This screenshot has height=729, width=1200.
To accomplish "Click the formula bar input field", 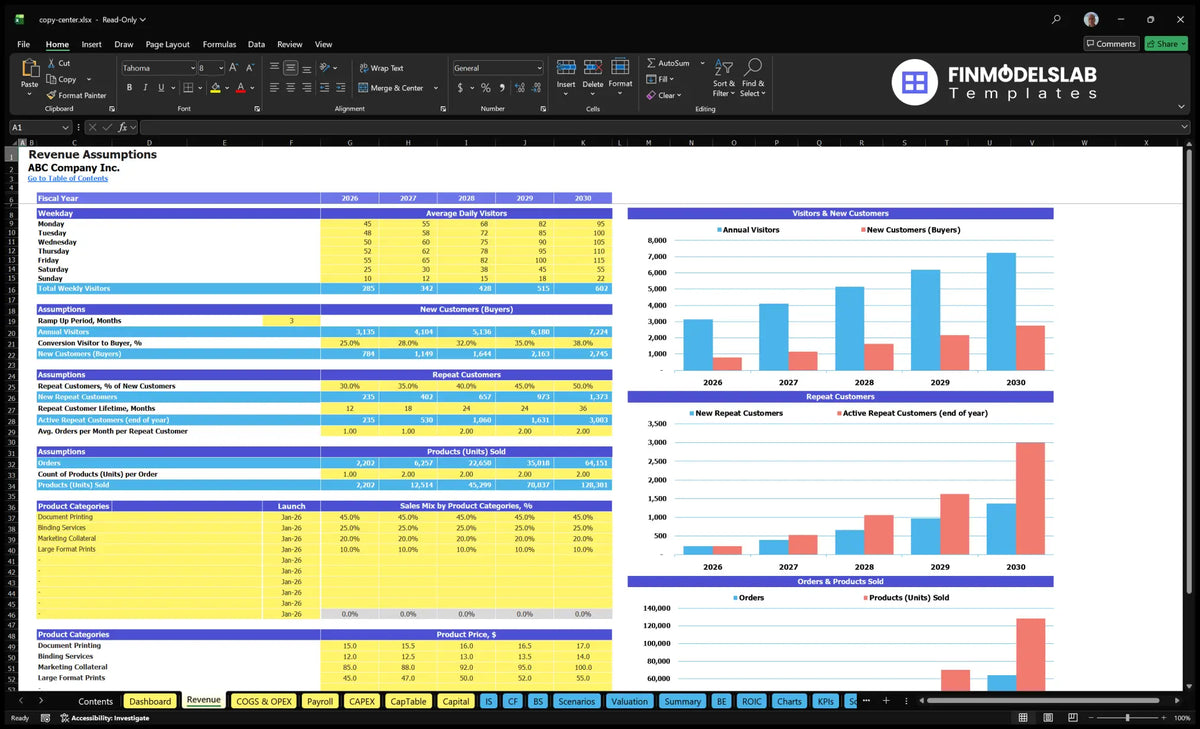I will pyautogui.click(x=664, y=127).
